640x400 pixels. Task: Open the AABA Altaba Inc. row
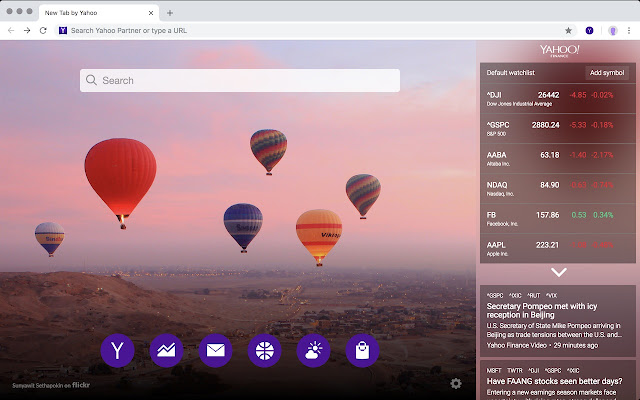pyautogui.click(x=558, y=159)
